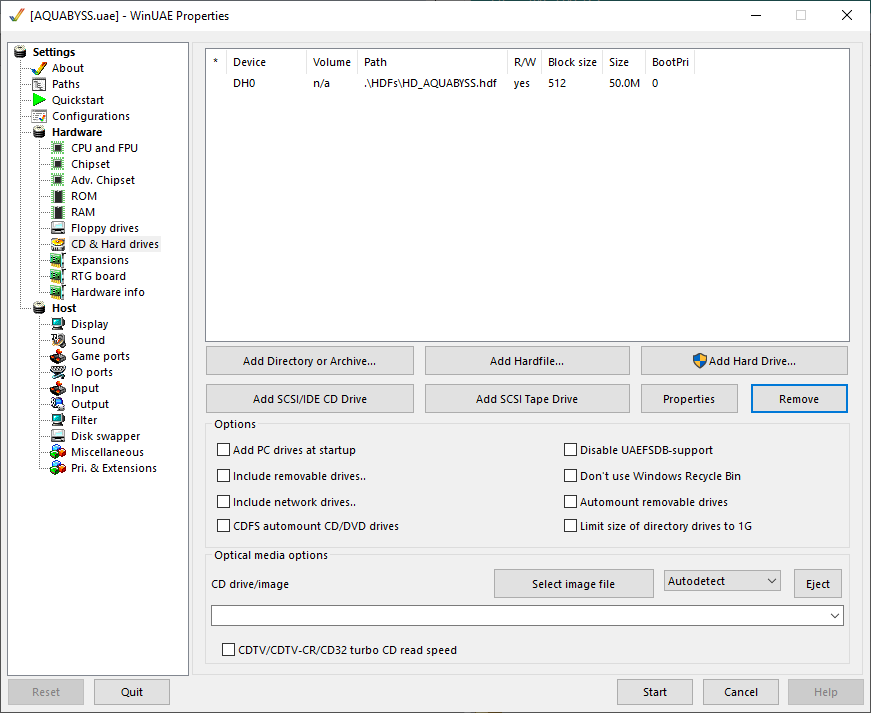
Task: Click the IO ports connector icon
Action: [x=58, y=372]
